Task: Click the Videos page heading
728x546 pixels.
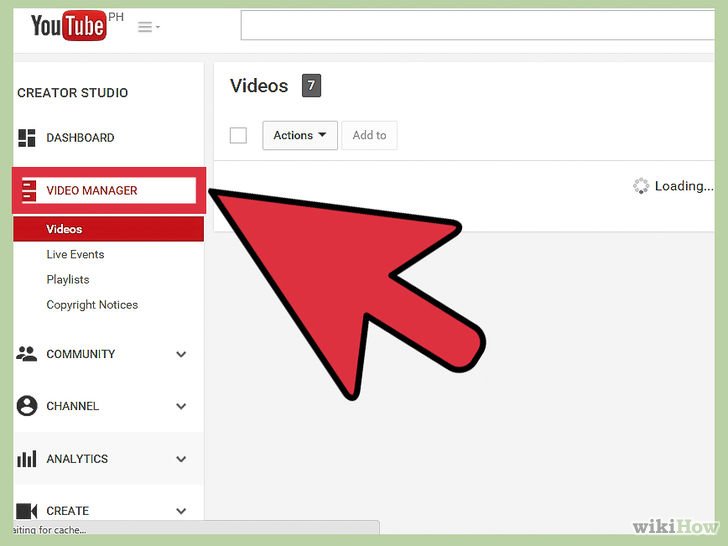Action: [259, 86]
